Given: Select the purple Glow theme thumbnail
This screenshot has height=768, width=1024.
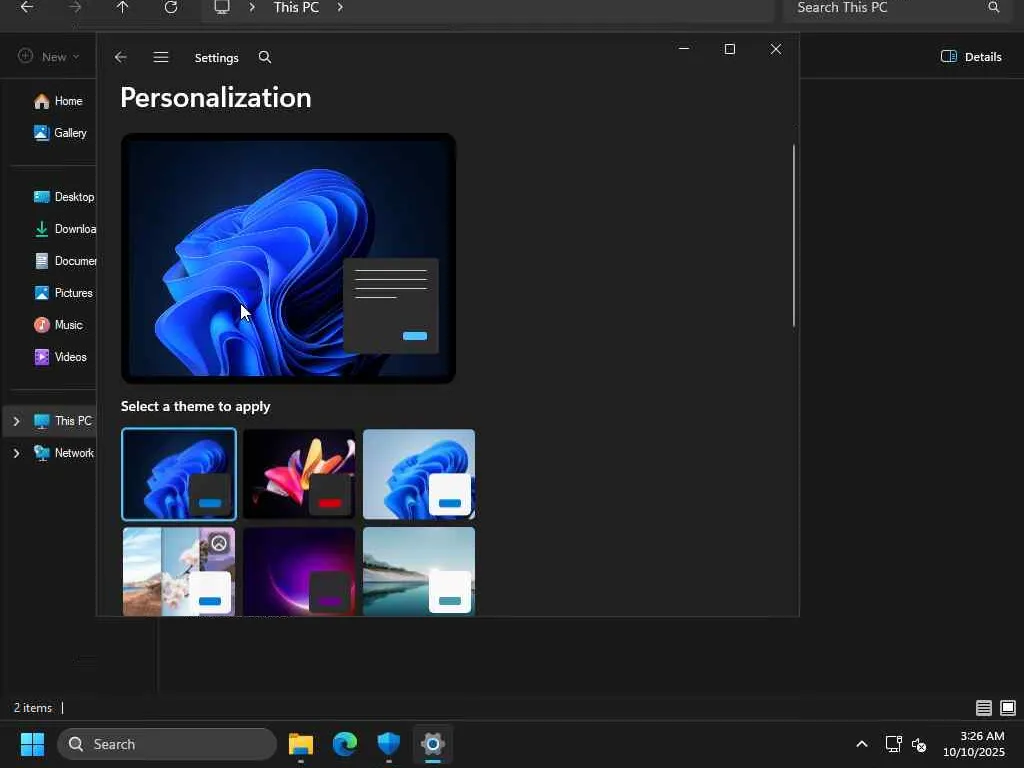Looking at the screenshot, I should (x=298, y=571).
